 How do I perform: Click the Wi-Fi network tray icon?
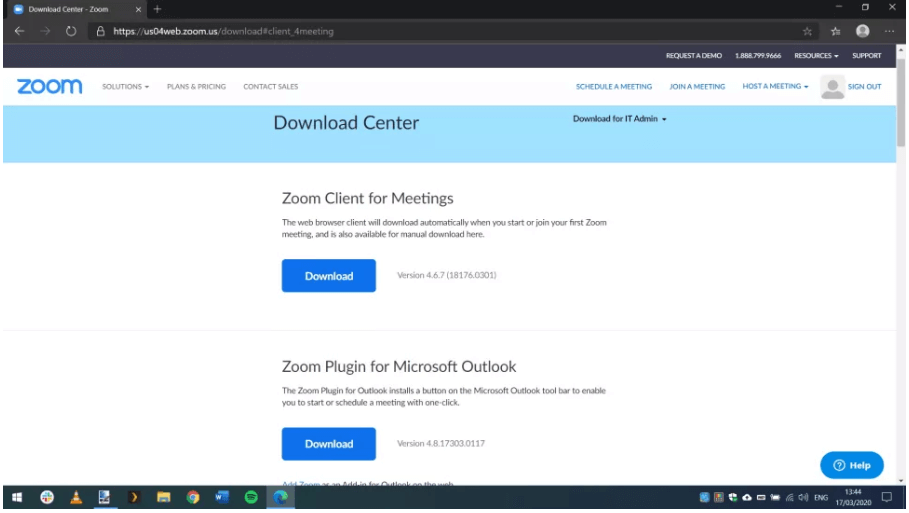[x=789, y=497]
